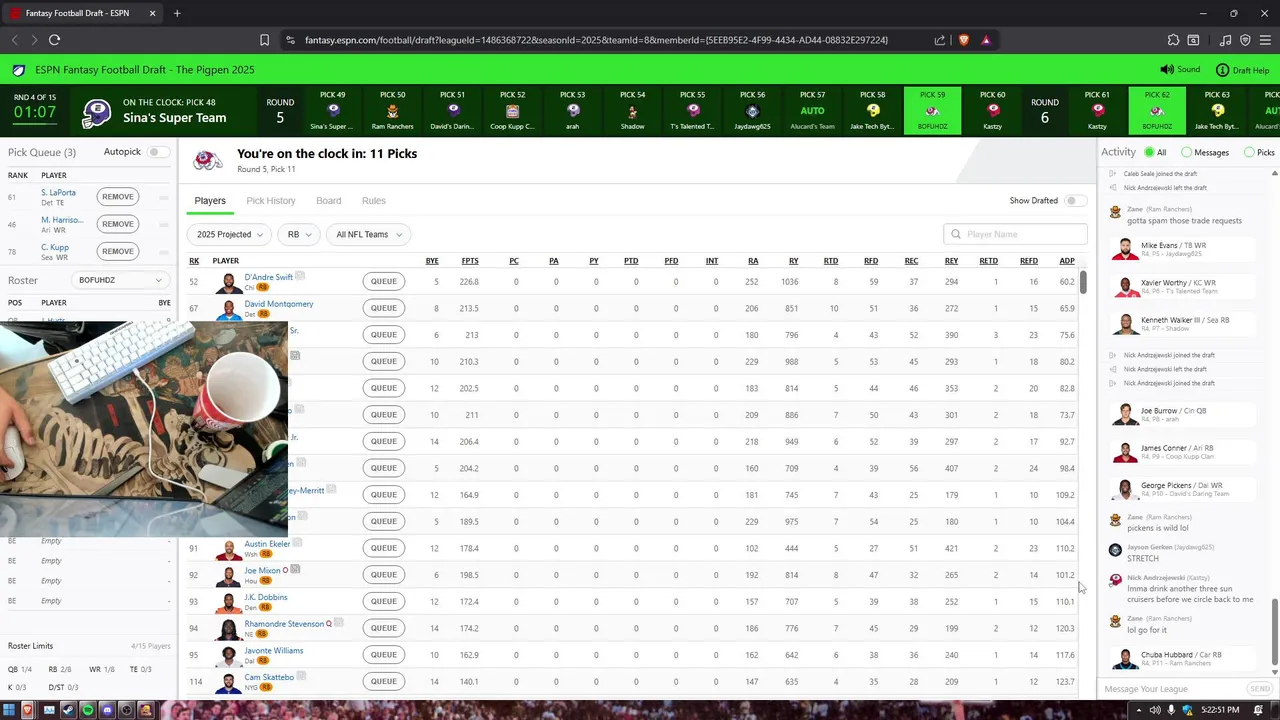This screenshot has width=1280, height=720.
Task: Switch to the Pick History tab
Action: coord(271,201)
